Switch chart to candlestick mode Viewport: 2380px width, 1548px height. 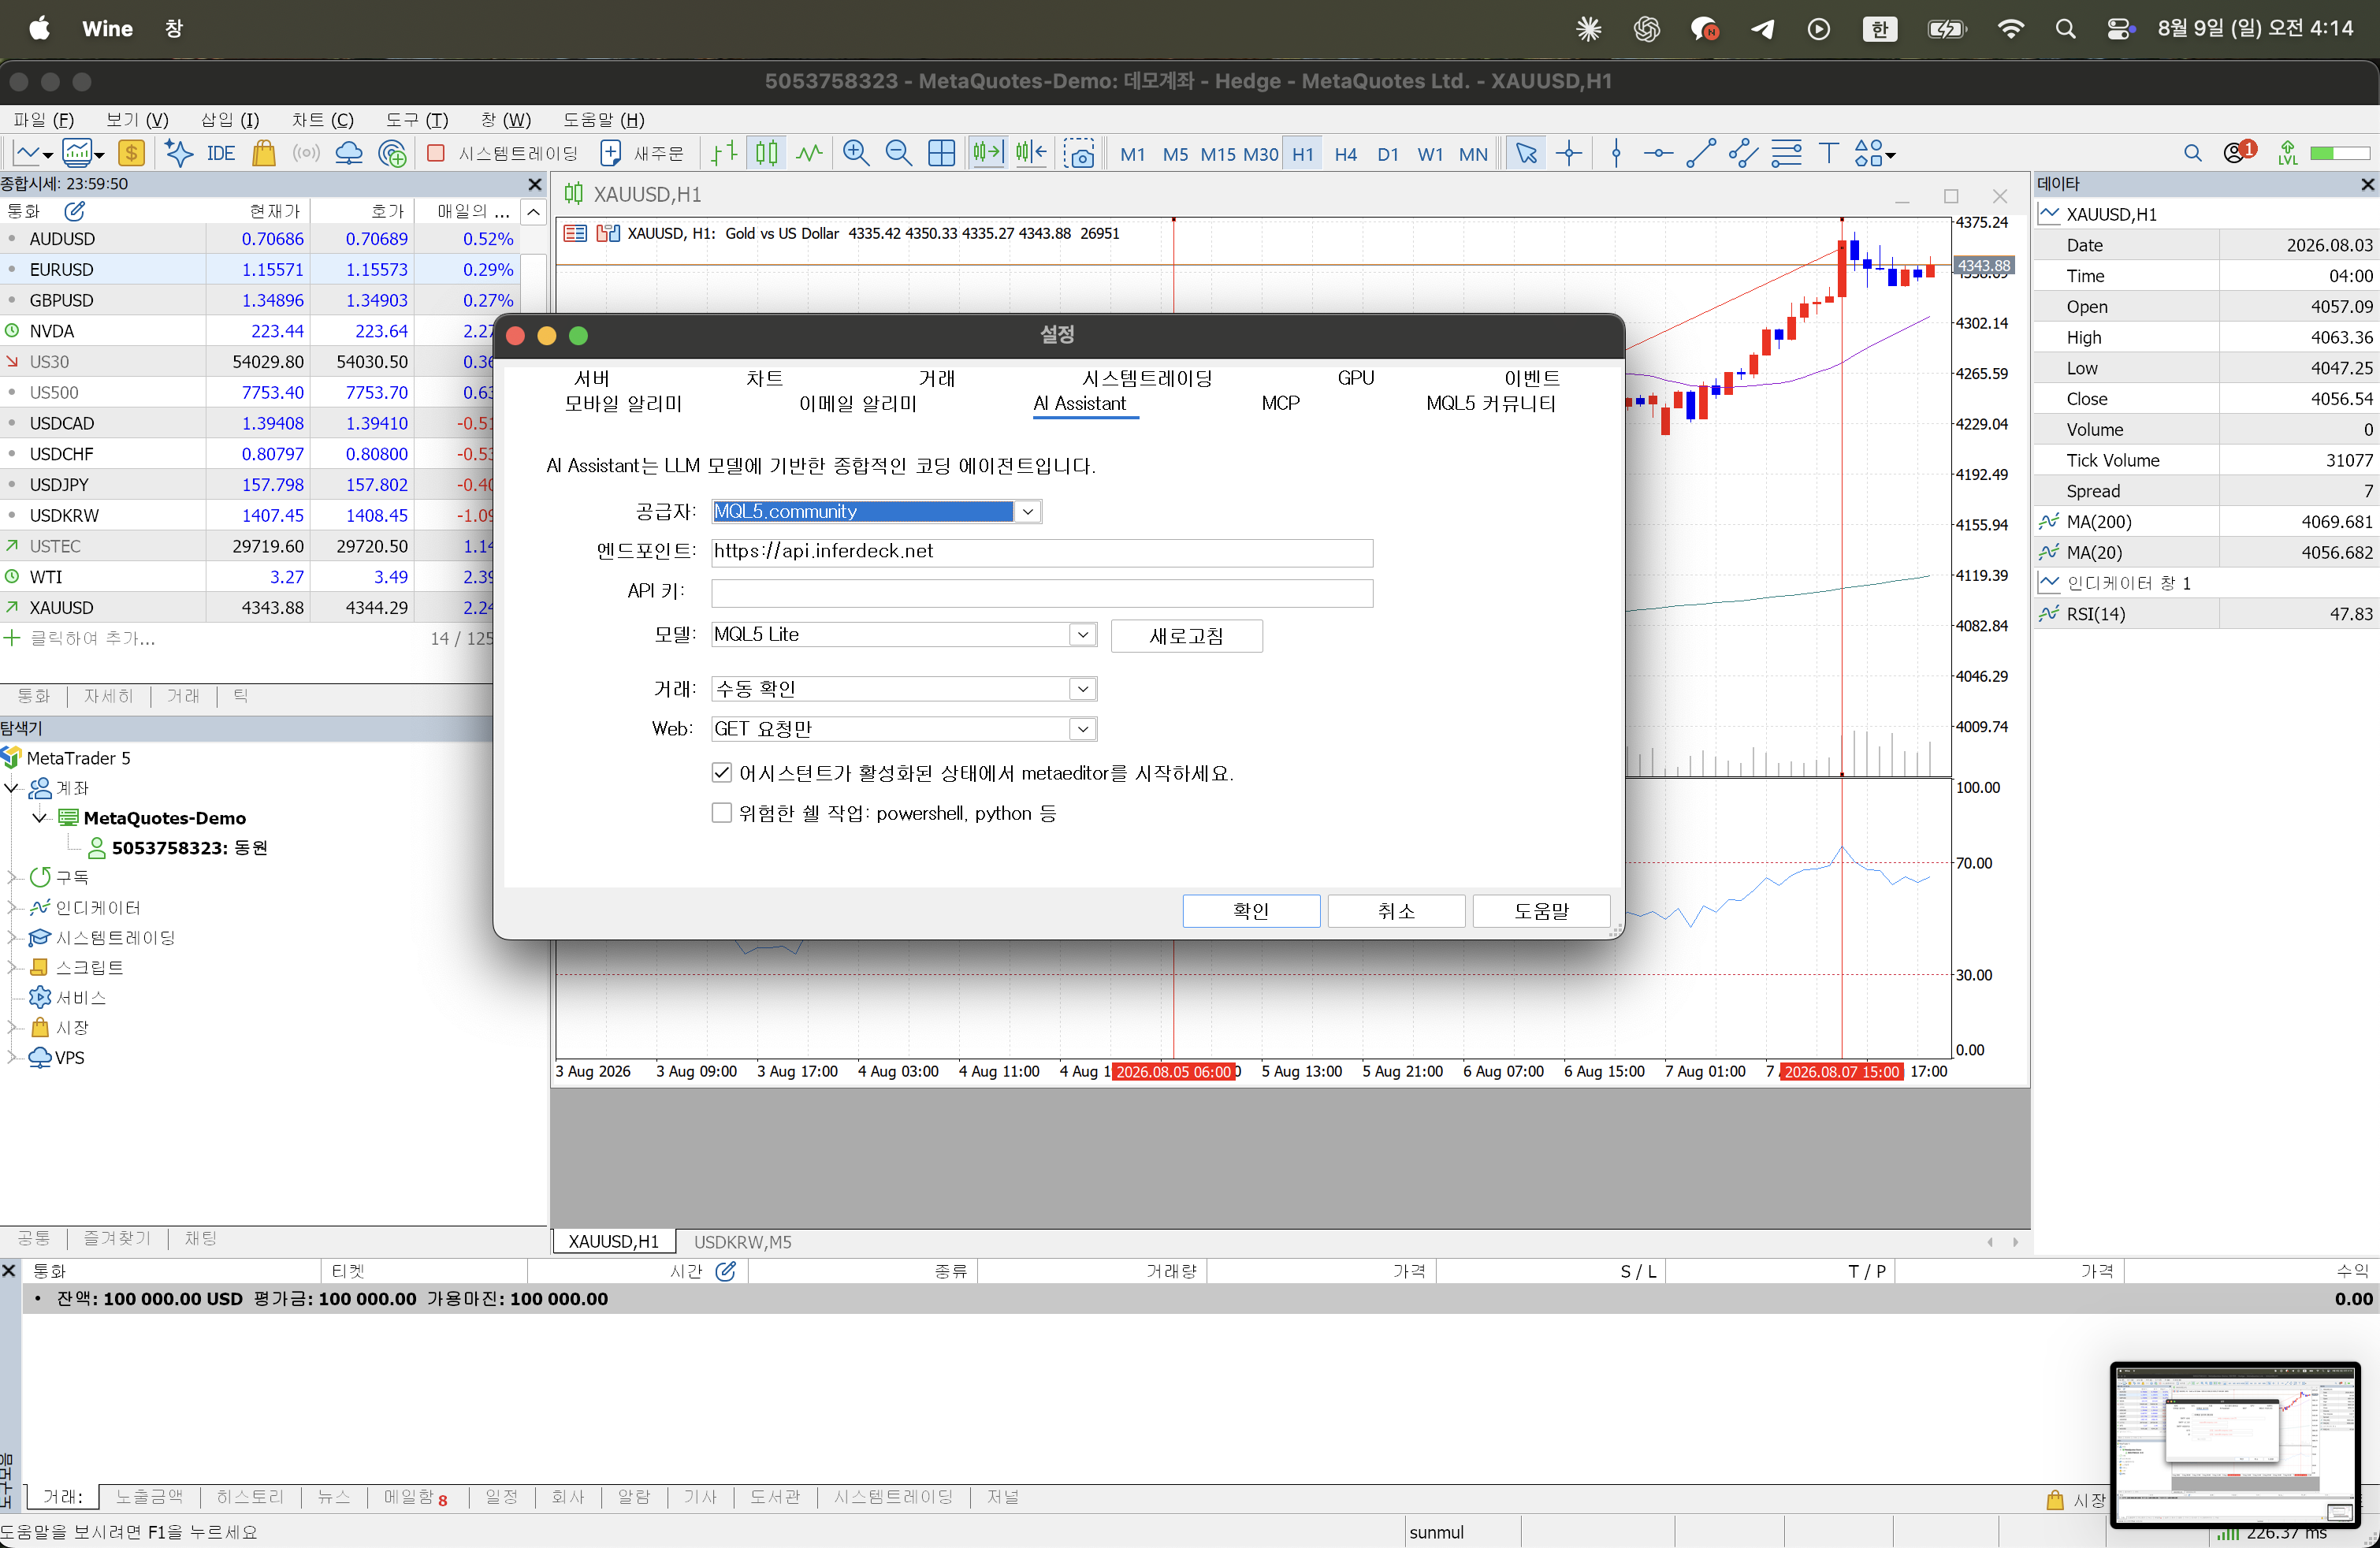coord(767,154)
